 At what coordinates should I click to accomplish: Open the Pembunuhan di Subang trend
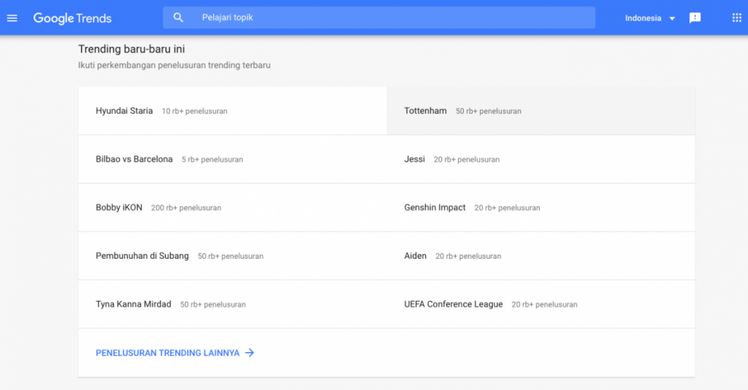click(233, 256)
